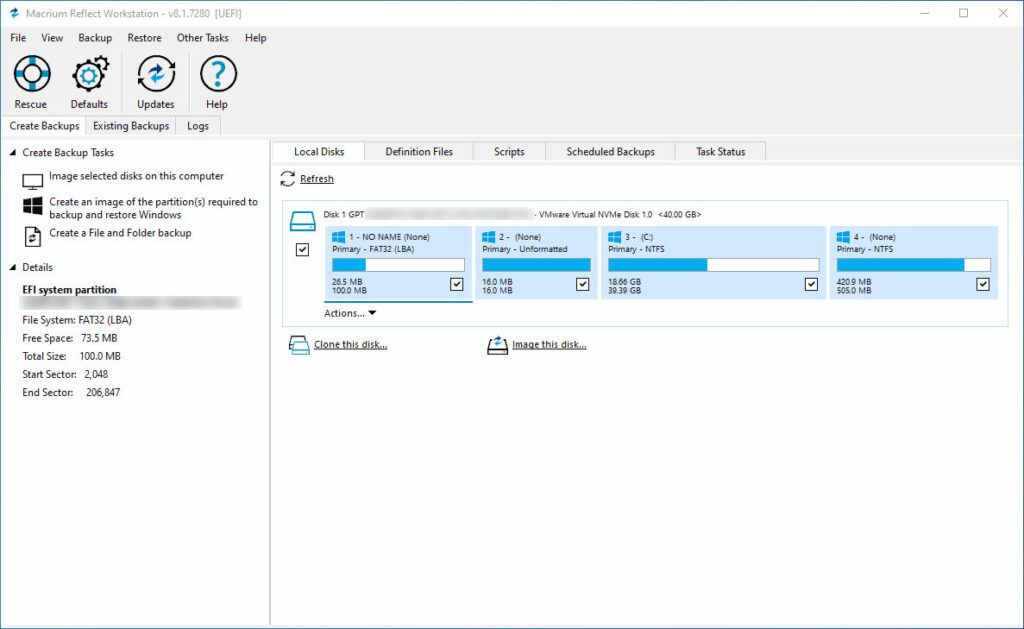The height and width of the screenshot is (629, 1024).
Task: Collapse the Details section
Action: 12,267
